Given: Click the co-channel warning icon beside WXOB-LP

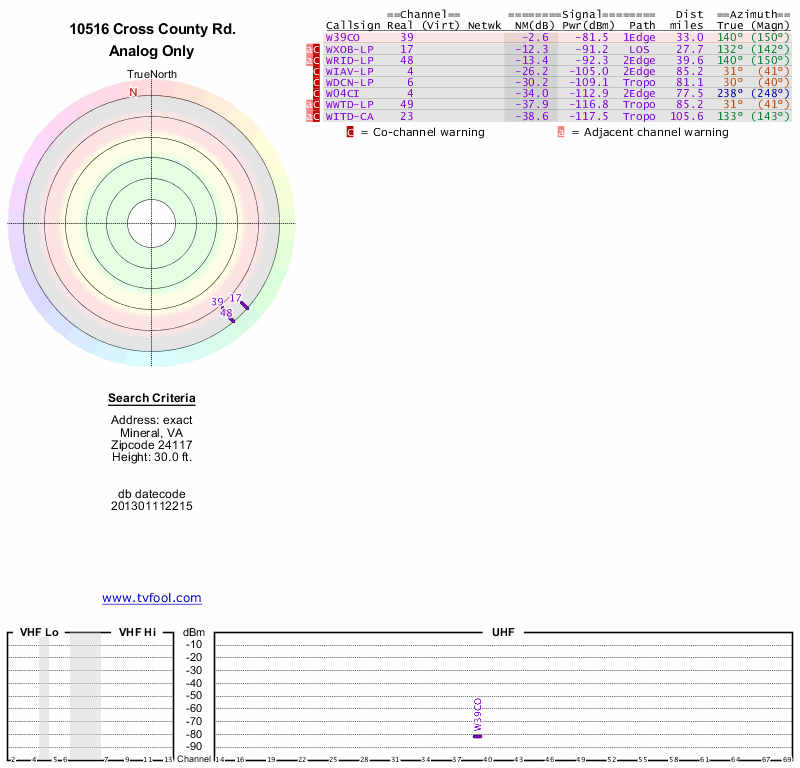Looking at the screenshot, I should point(317,49).
